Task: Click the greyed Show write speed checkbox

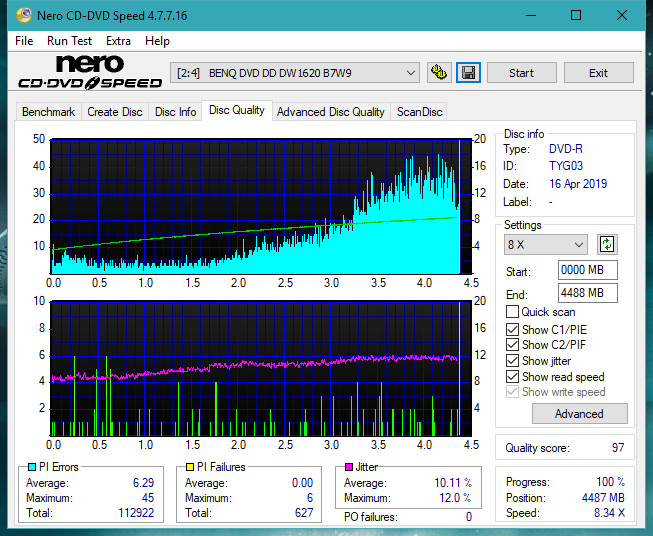Action: pyautogui.click(x=512, y=392)
